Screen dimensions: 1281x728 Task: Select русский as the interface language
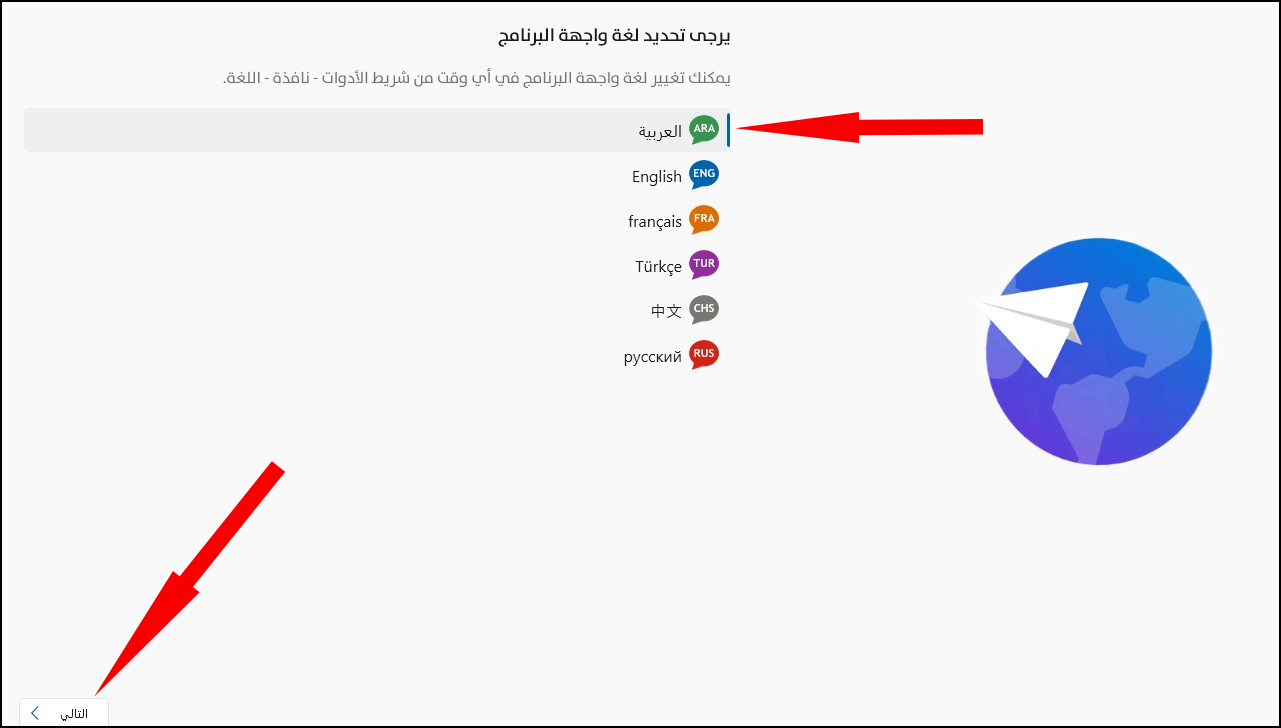[x=653, y=356]
